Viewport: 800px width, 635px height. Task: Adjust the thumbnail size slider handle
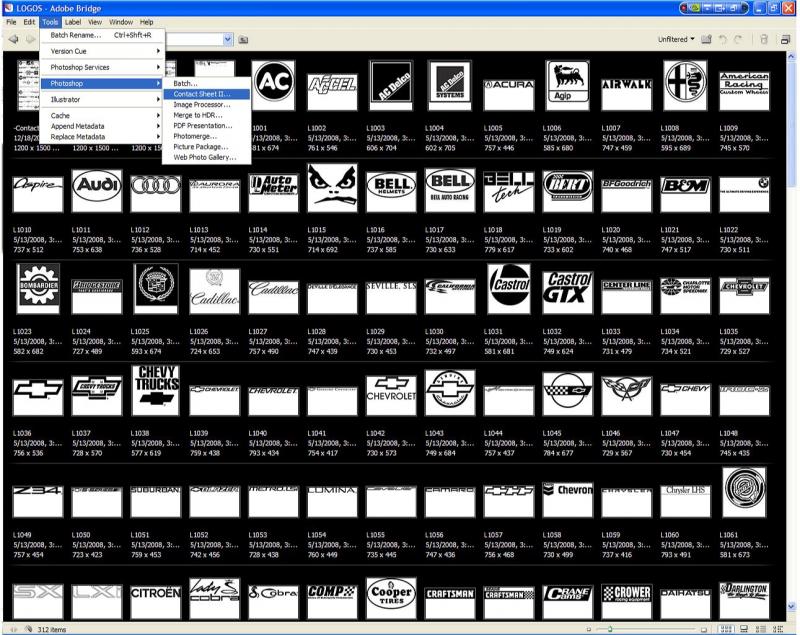610,629
